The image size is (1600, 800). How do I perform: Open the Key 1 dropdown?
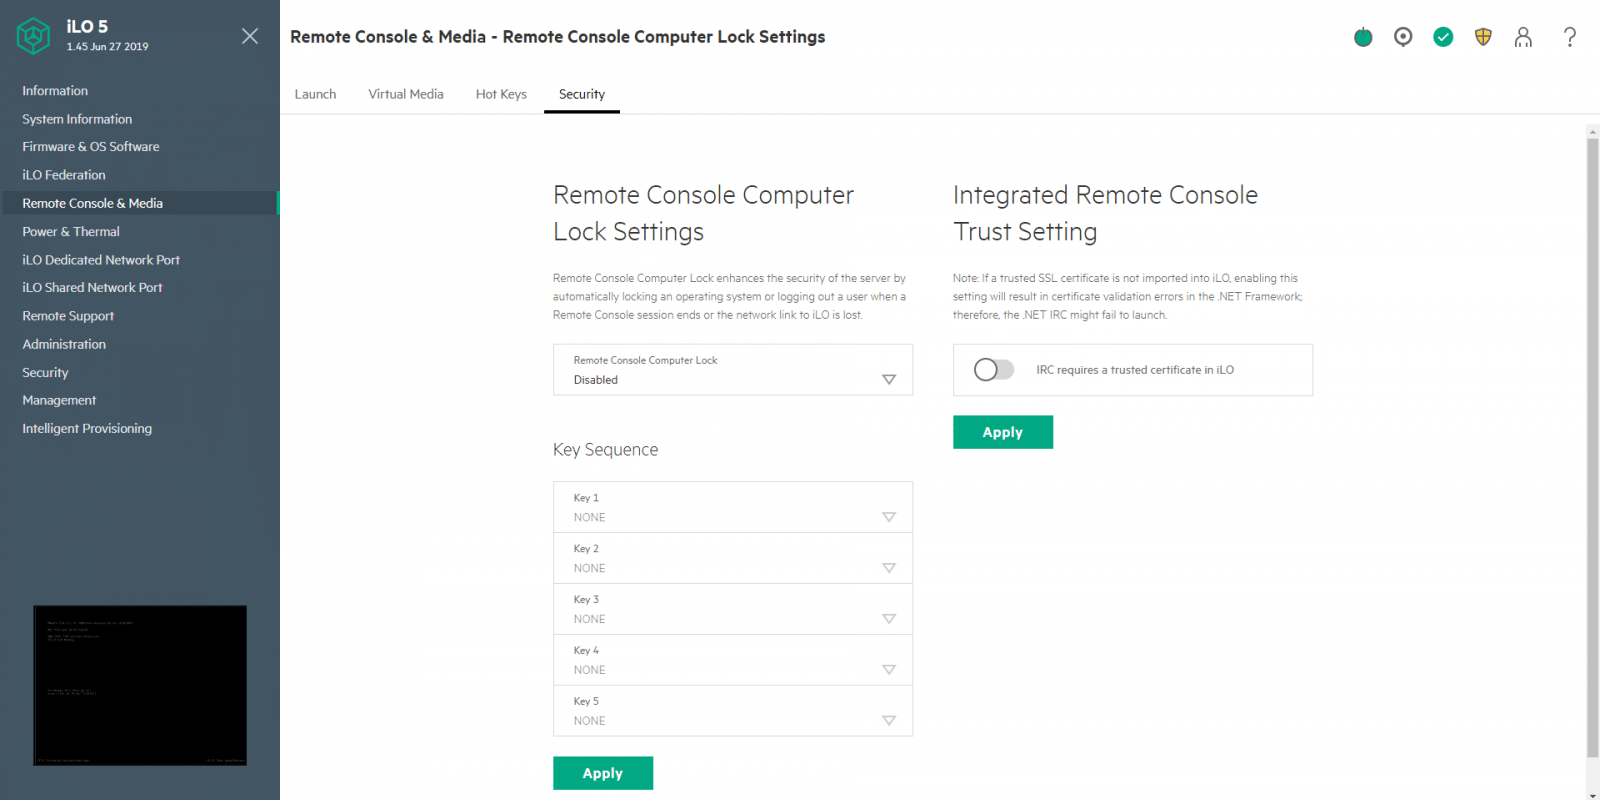(733, 507)
